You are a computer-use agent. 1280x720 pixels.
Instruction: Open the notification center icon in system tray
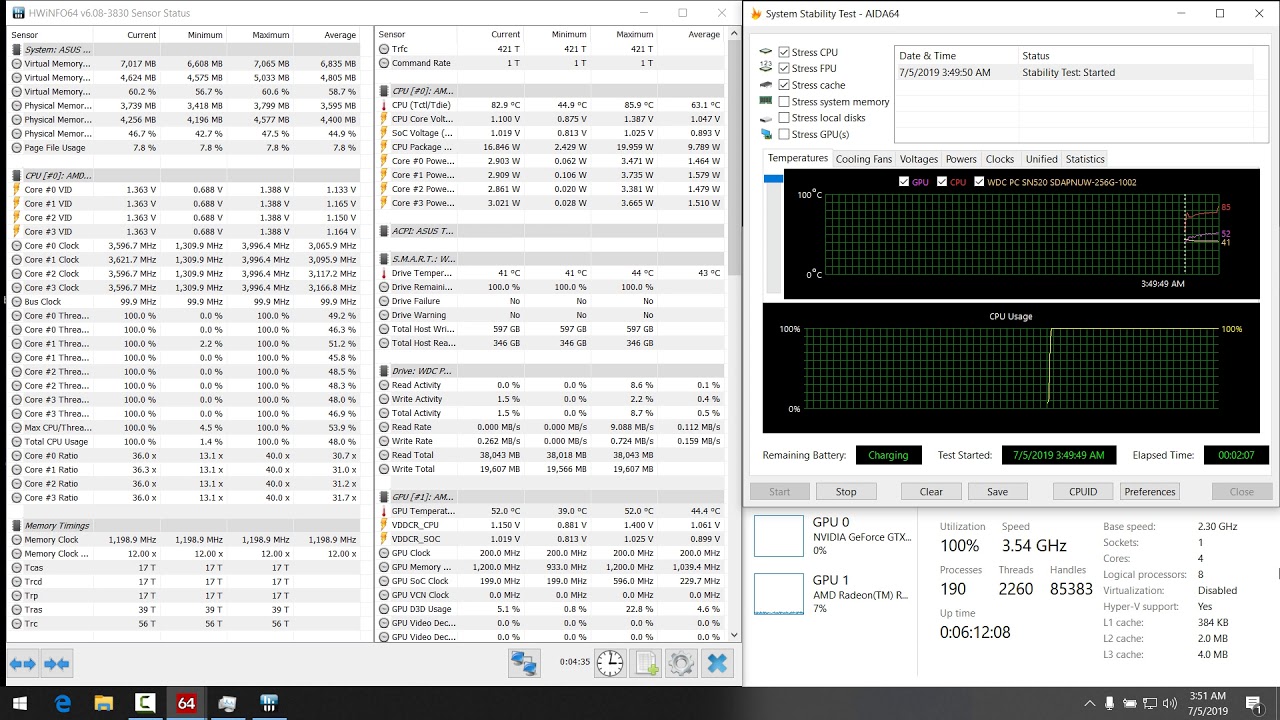click(x=1255, y=704)
